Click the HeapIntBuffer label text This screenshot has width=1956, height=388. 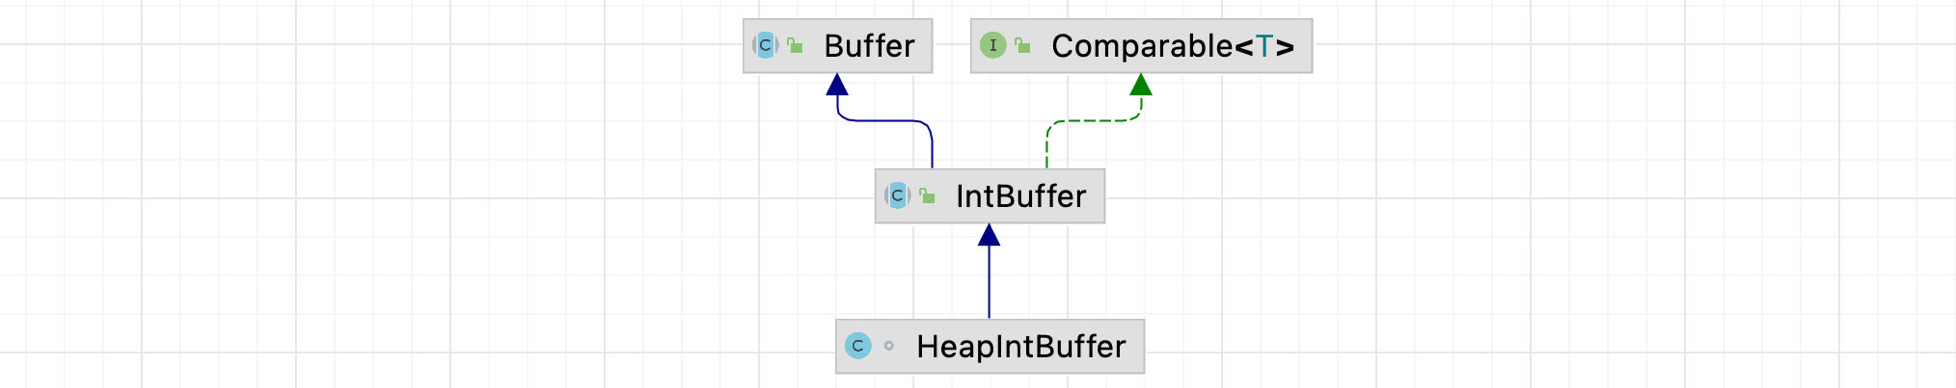1021,346
